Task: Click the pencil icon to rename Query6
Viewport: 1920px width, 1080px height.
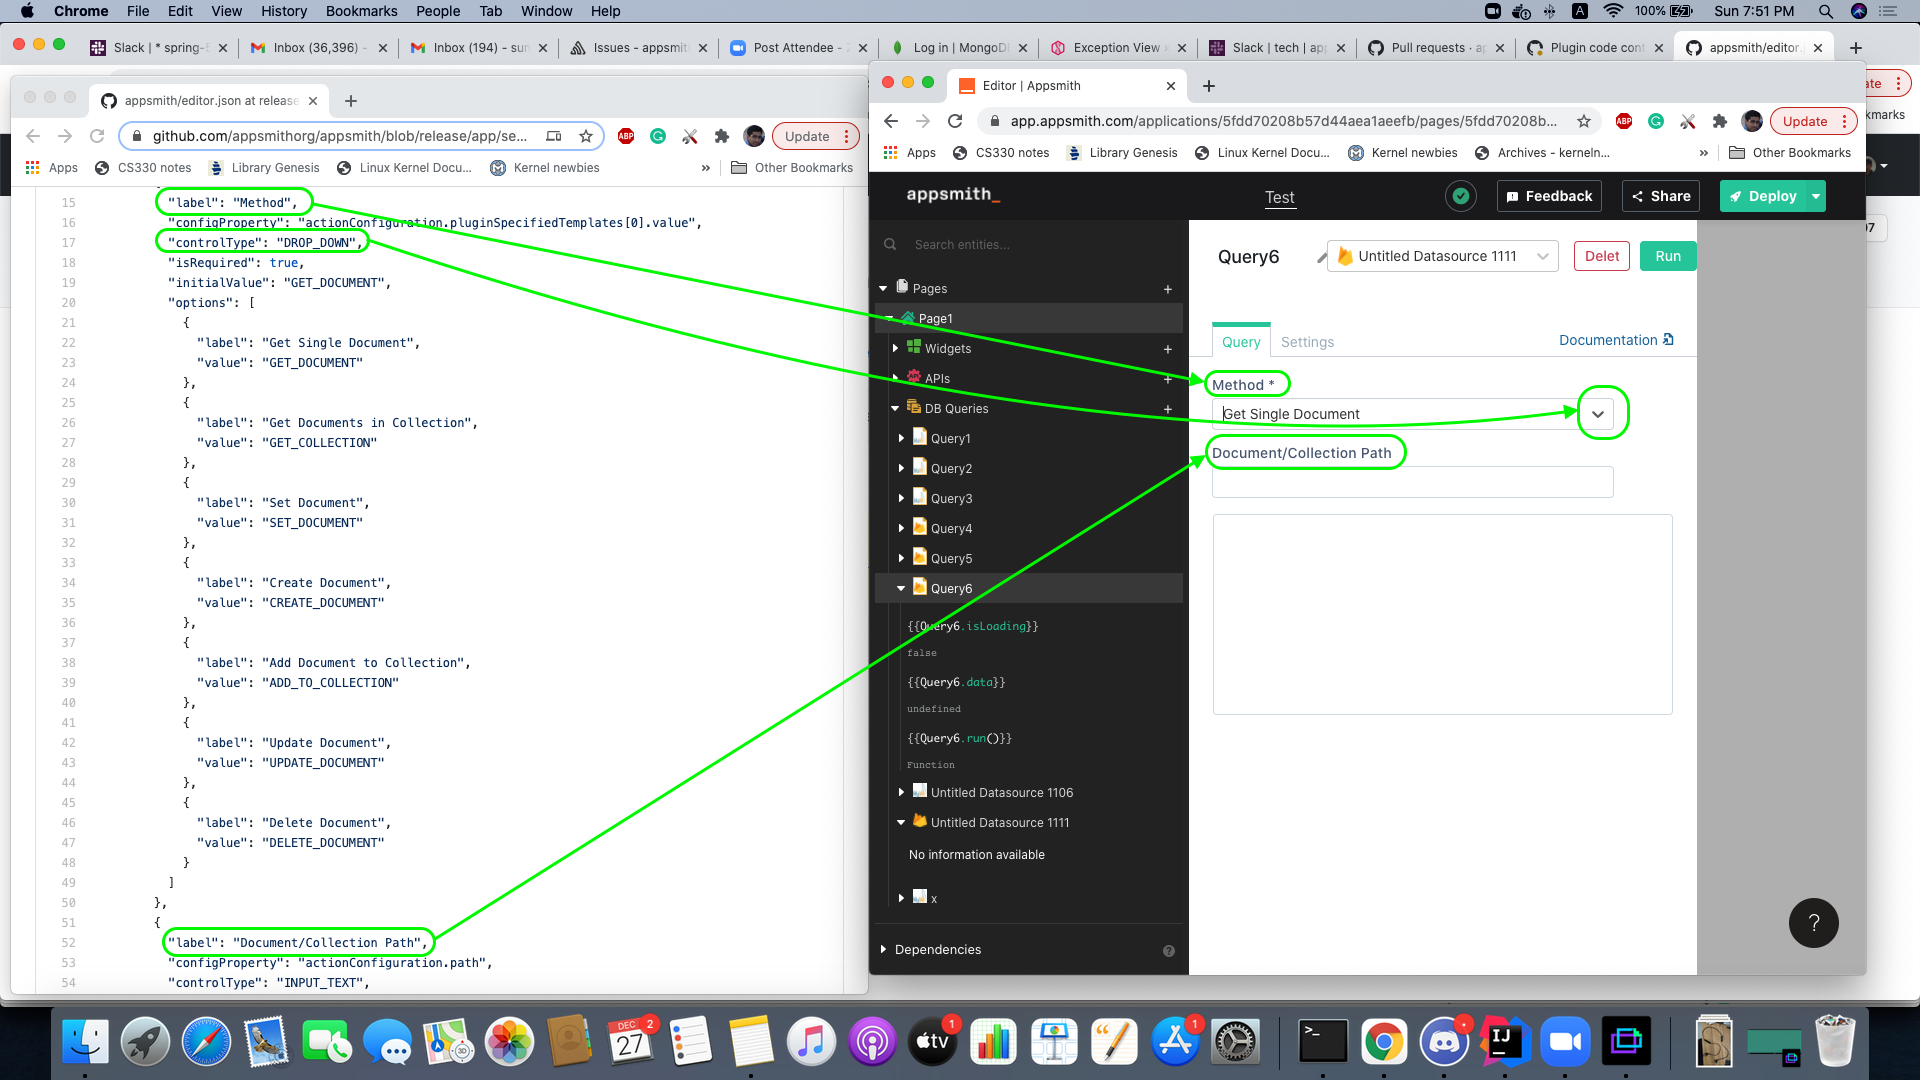Action: tap(1321, 258)
